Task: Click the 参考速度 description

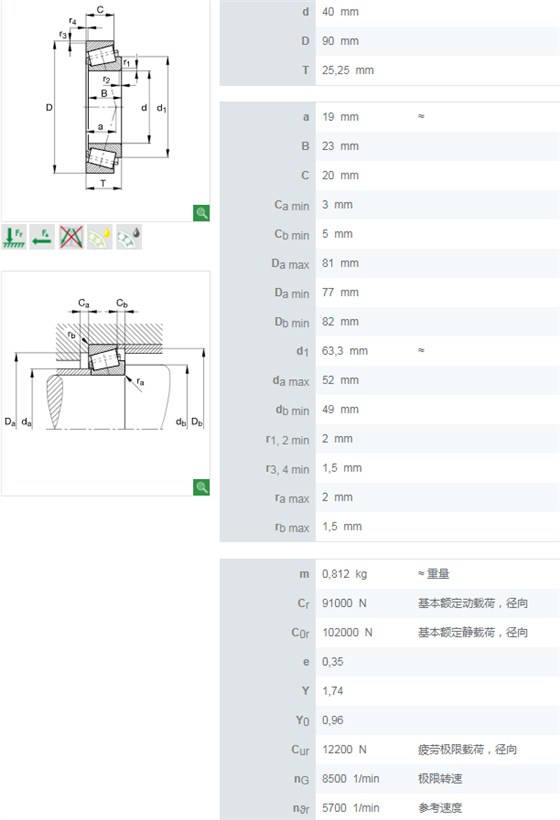Action: pyautogui.click(x=440, y=808)
